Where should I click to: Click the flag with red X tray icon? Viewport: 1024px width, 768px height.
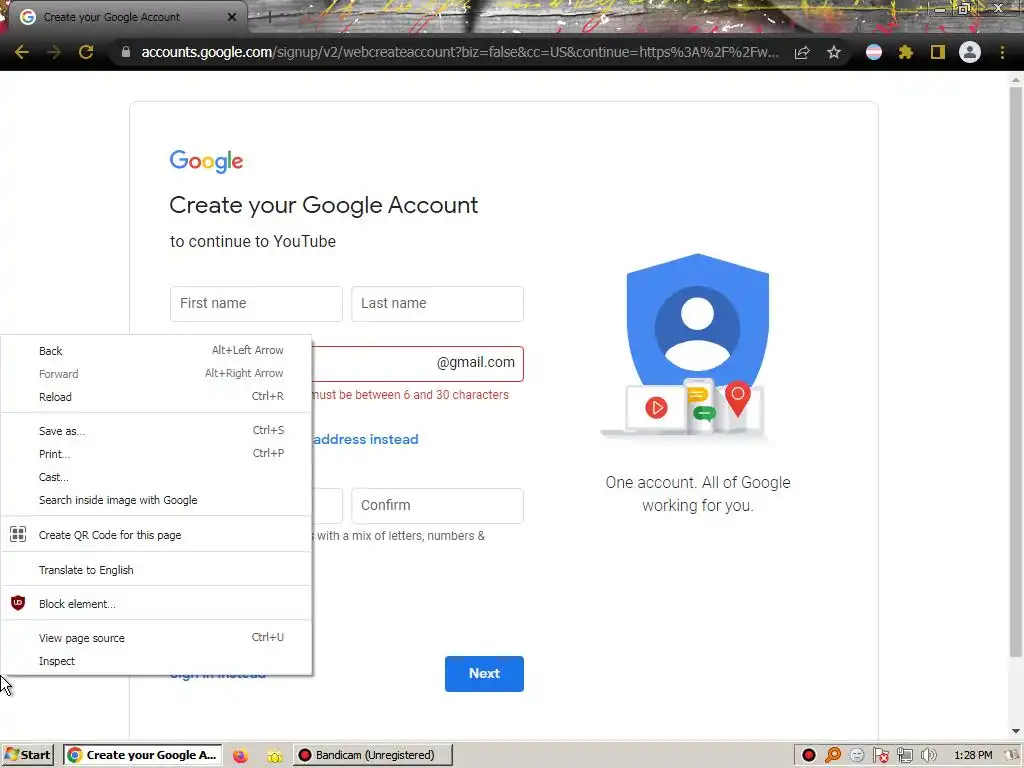pos(881,756)
